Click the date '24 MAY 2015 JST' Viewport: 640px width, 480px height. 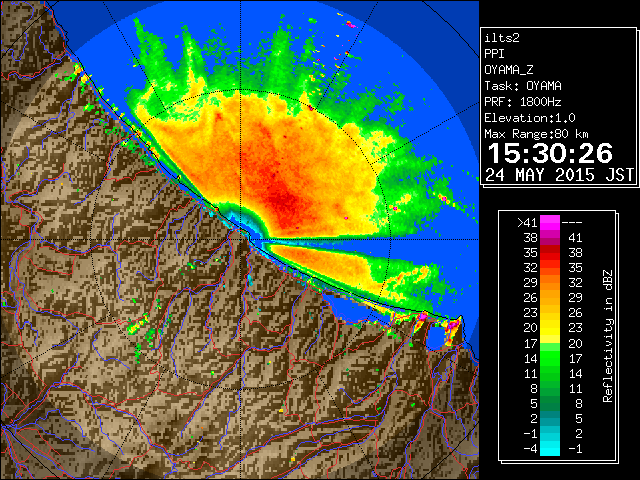click(560, 175)
